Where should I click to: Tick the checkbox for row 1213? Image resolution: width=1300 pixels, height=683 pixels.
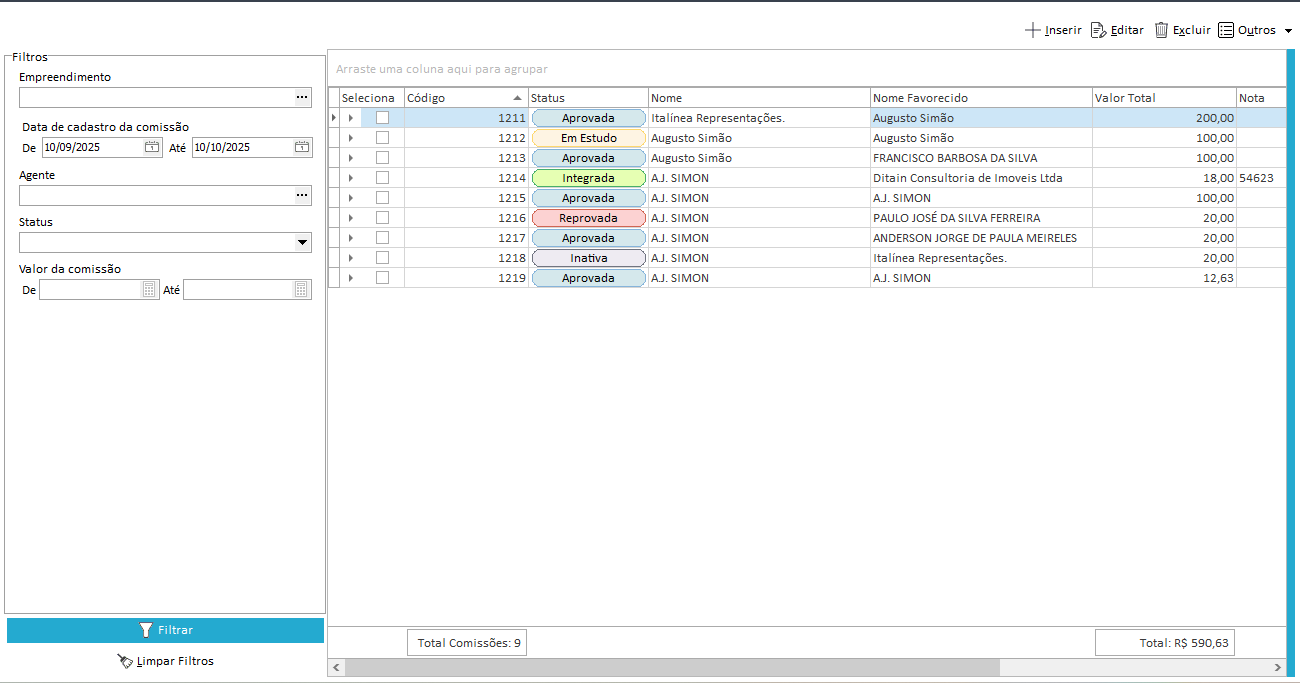[x=382, y=158]
